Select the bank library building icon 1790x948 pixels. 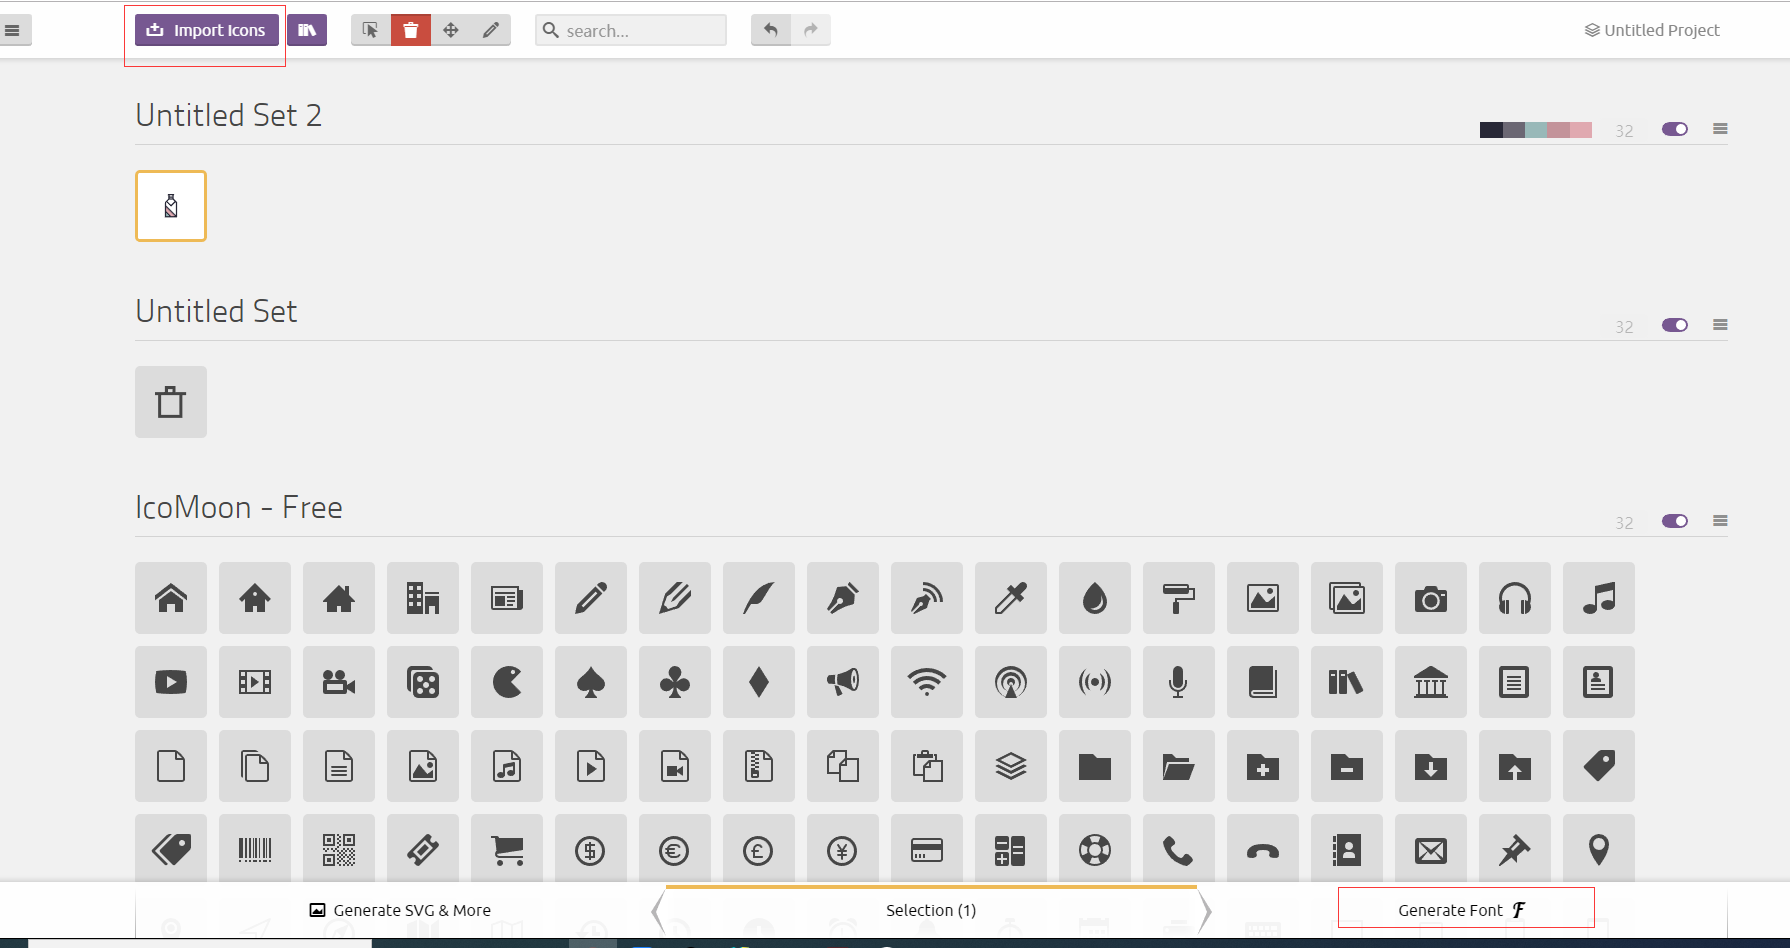[x=1431, y=682]
